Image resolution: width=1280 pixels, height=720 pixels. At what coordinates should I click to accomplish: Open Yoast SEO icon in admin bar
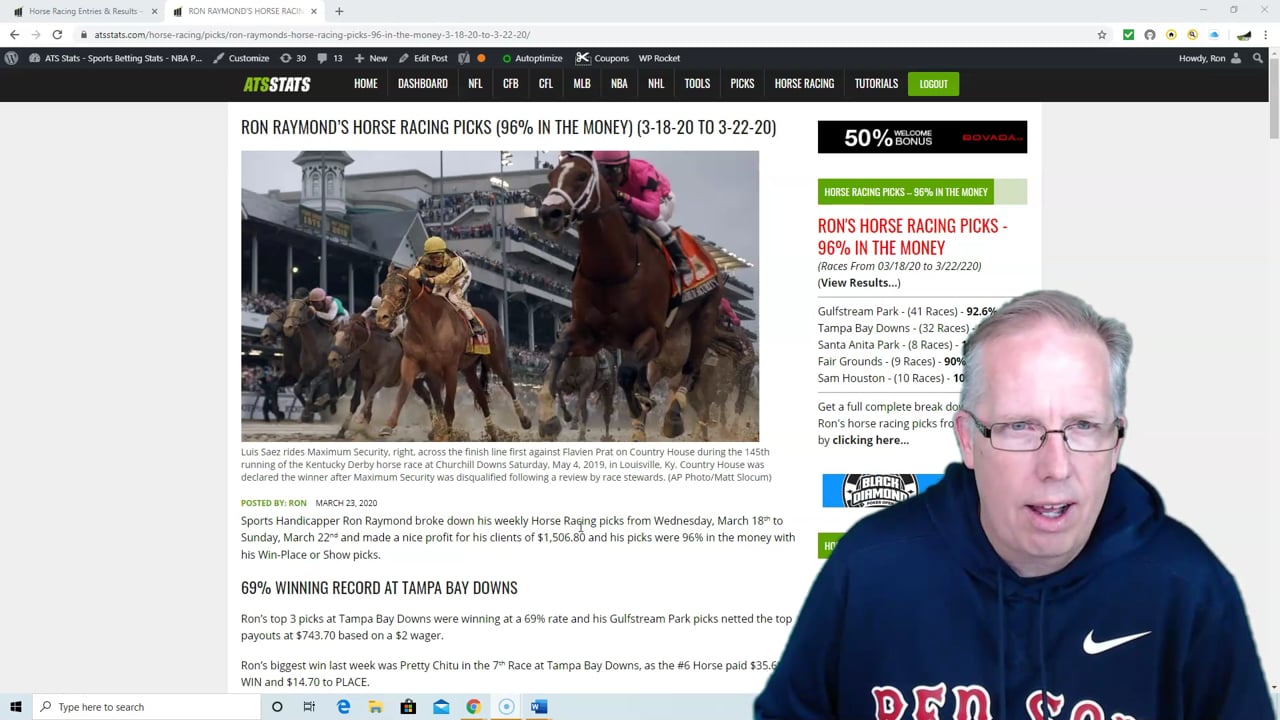tap(464, 58)
